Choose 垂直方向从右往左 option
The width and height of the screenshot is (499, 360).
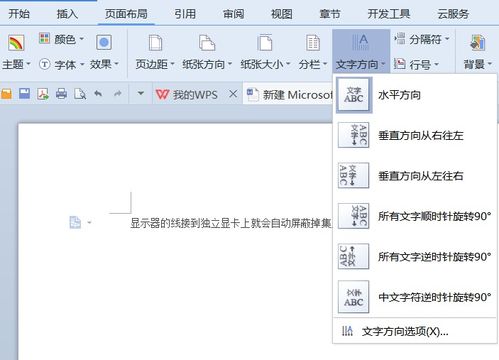click(x=415, y=135)
